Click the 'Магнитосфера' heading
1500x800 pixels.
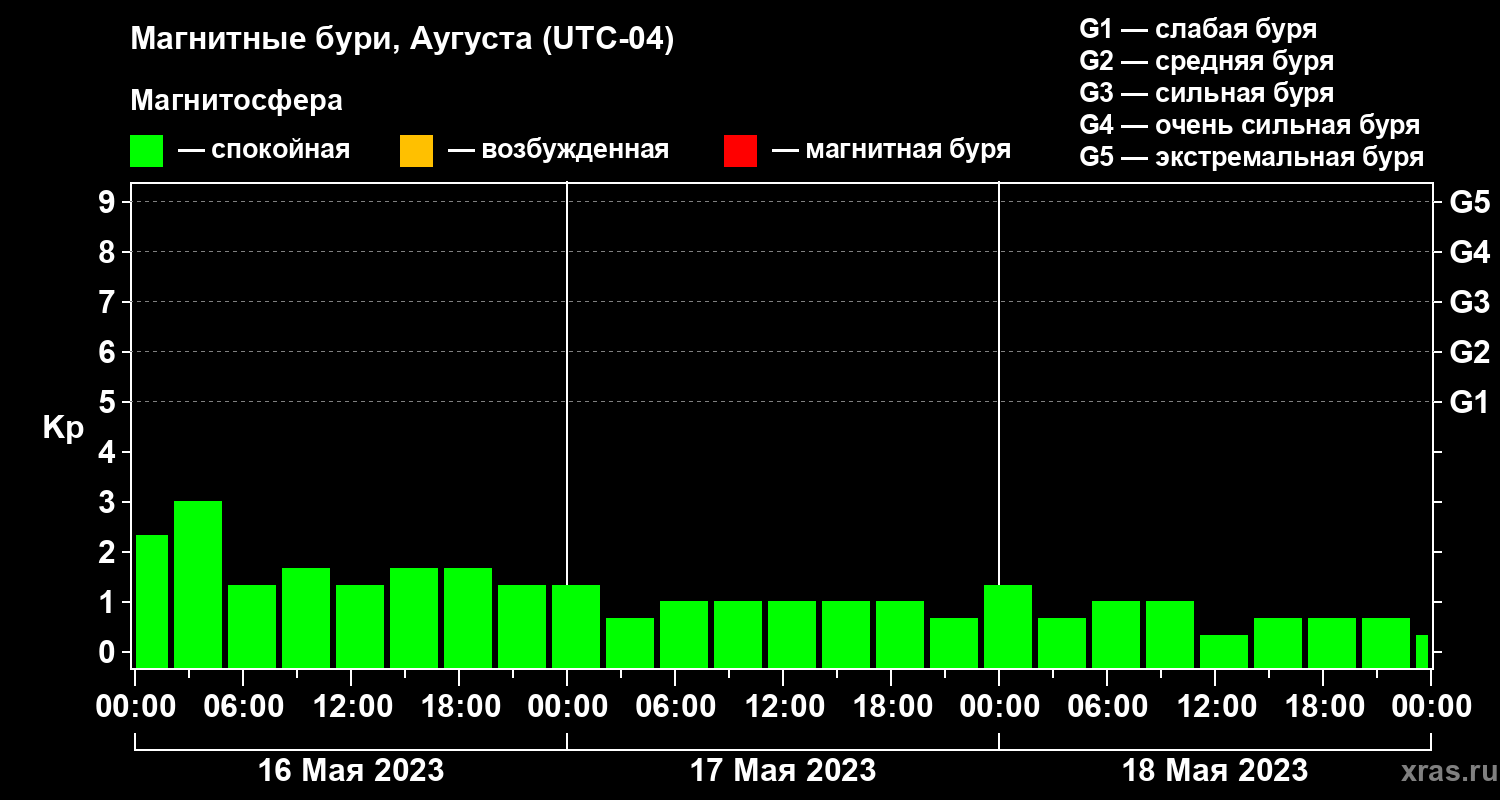pyautogui.click(x=236, y=101)
